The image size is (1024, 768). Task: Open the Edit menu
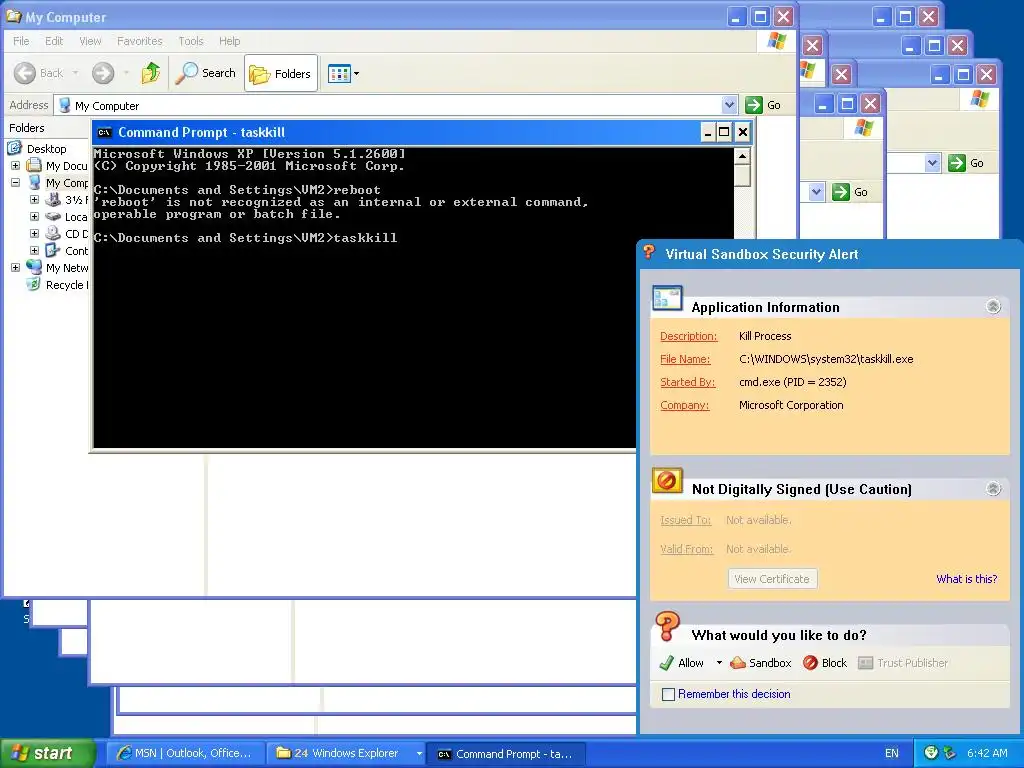[54, 40]
